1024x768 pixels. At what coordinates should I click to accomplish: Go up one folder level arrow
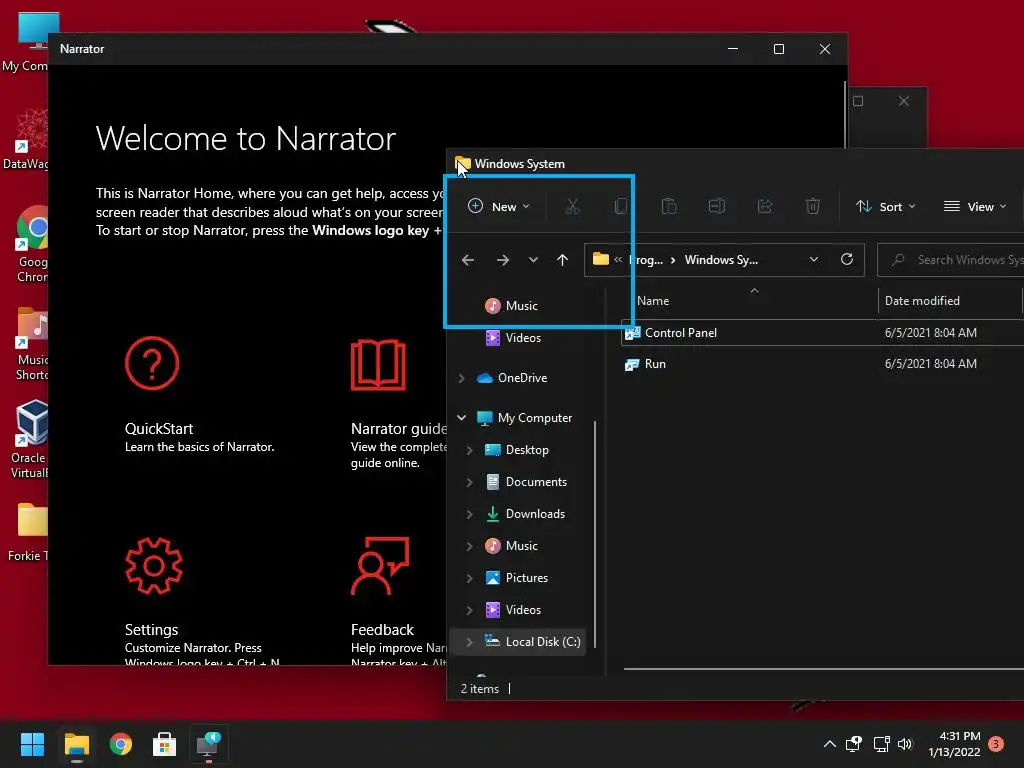[562, 260]
